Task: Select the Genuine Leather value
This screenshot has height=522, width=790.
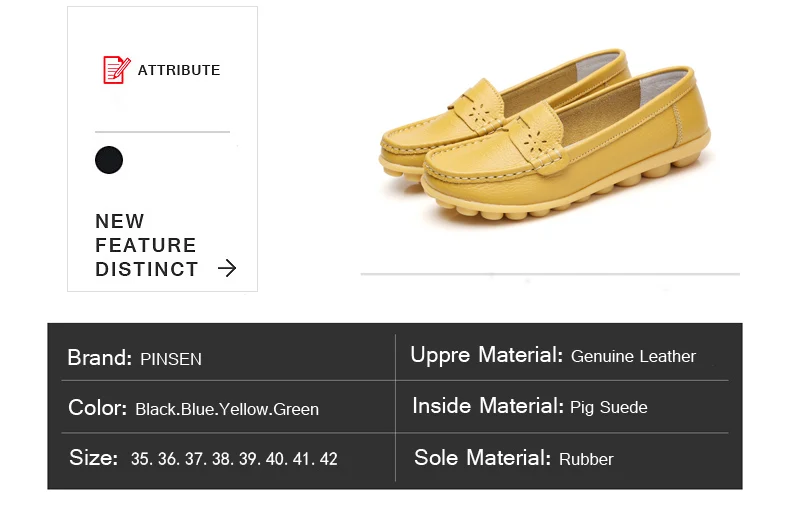Action: pyautogui.click(x=633, y=356)
